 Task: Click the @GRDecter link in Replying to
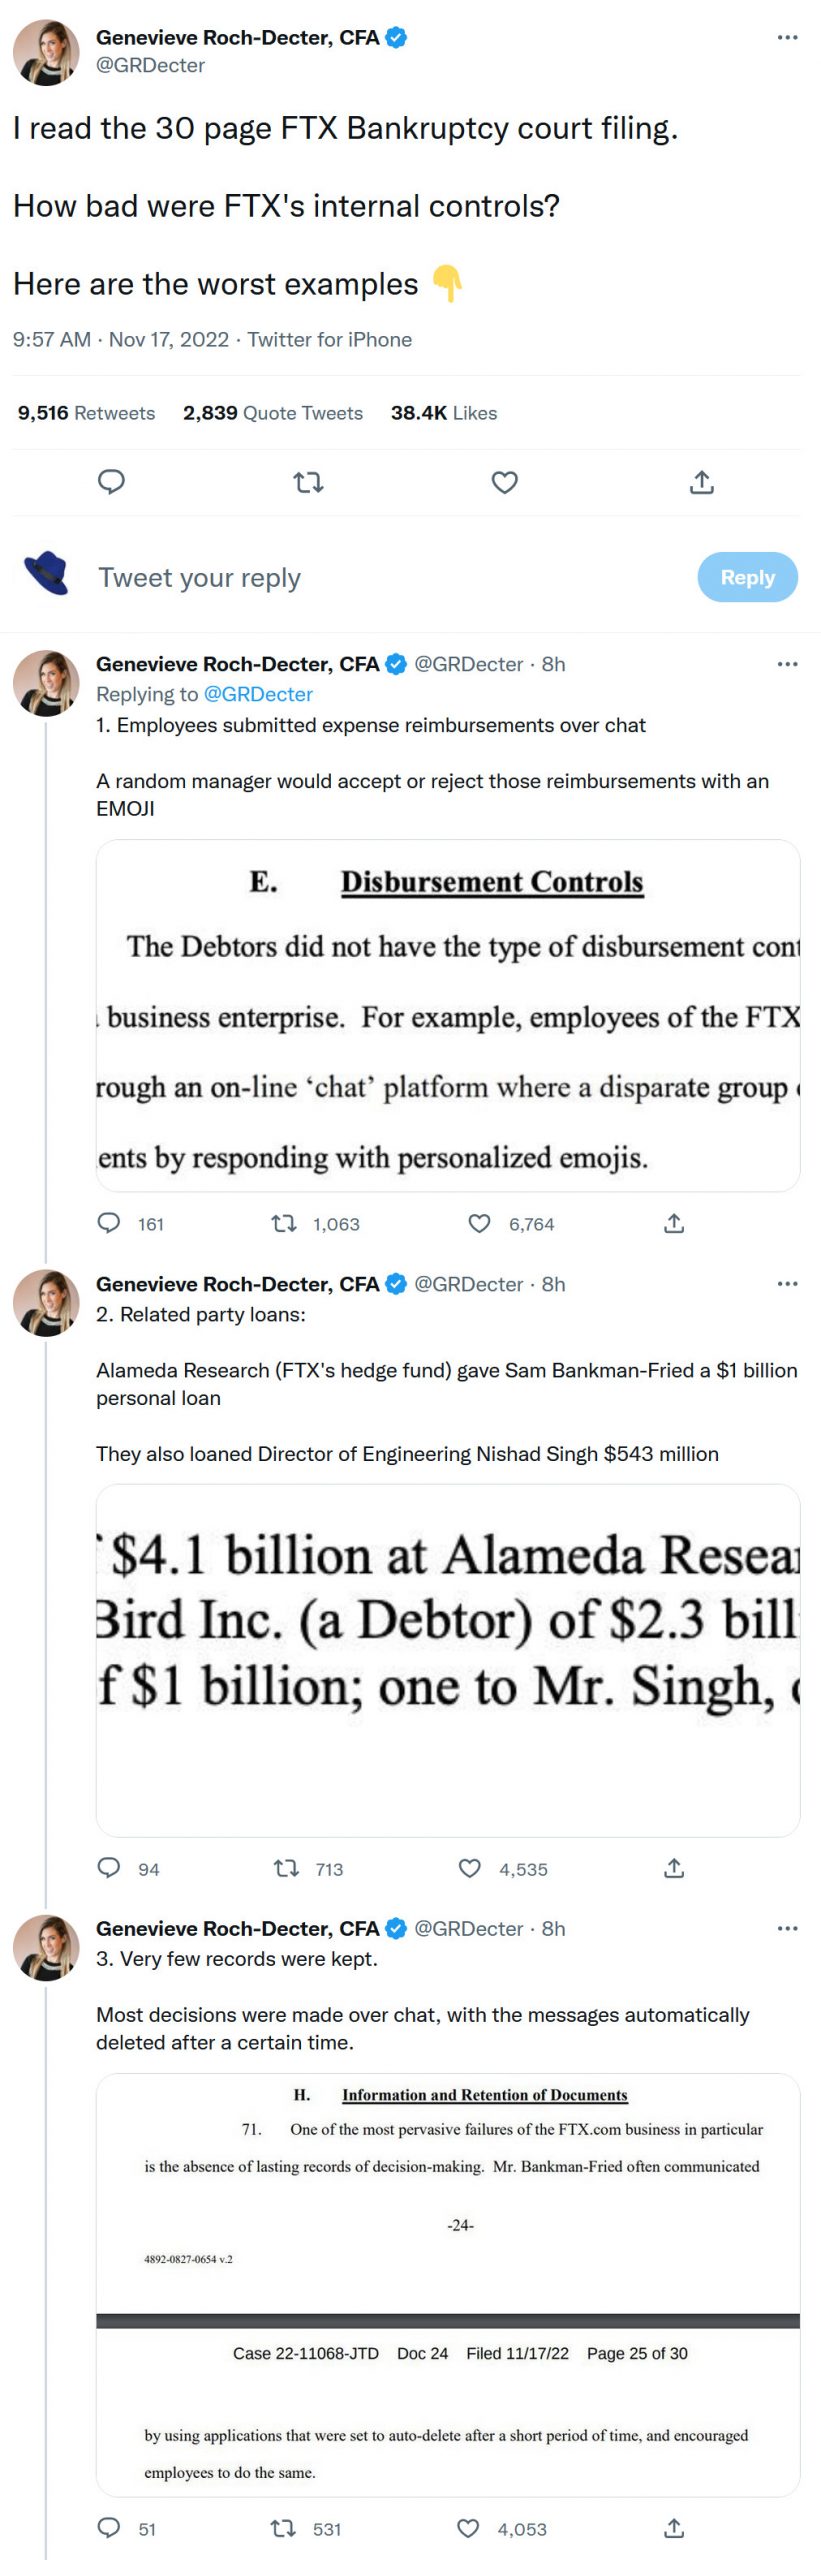(258, 694)
